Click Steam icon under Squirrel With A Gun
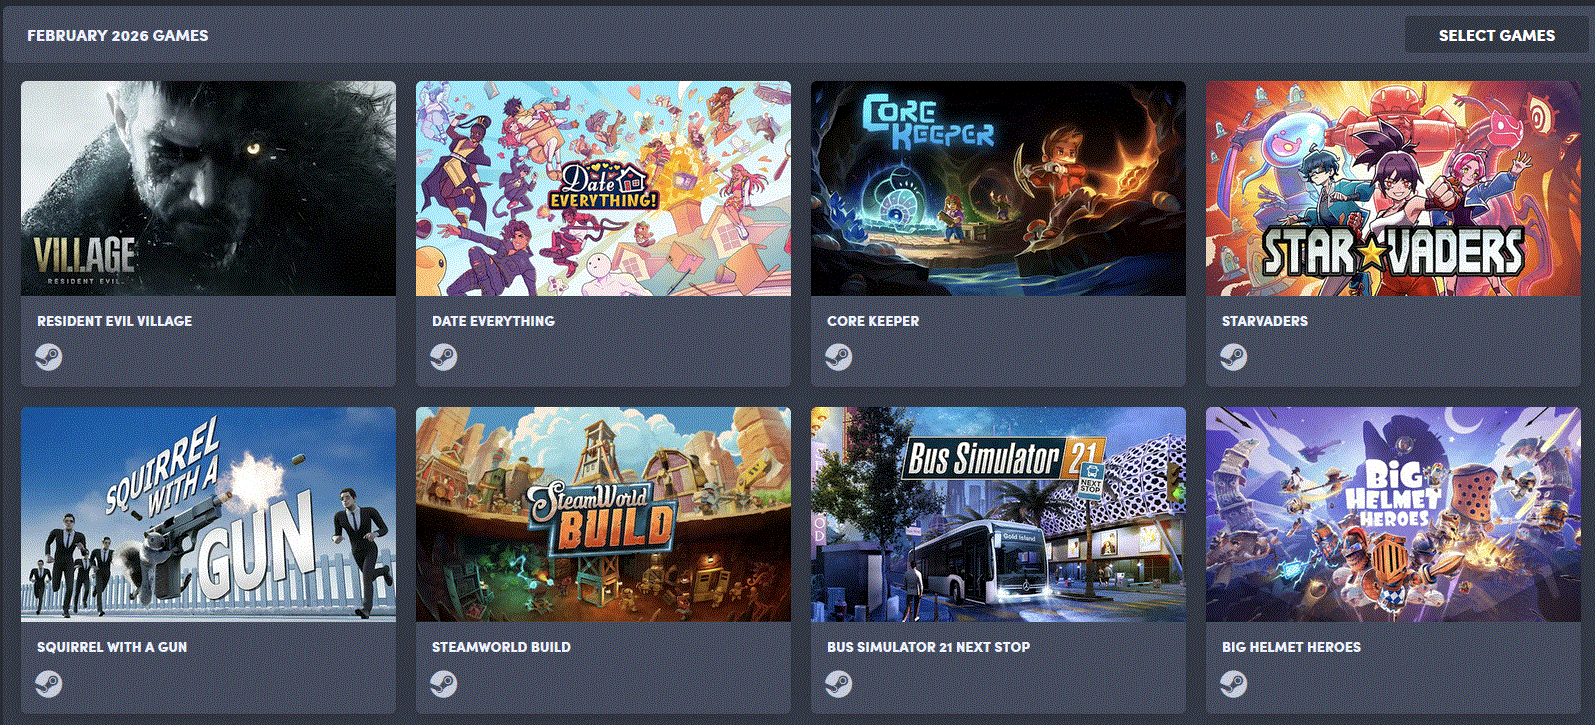 [49, 683]
